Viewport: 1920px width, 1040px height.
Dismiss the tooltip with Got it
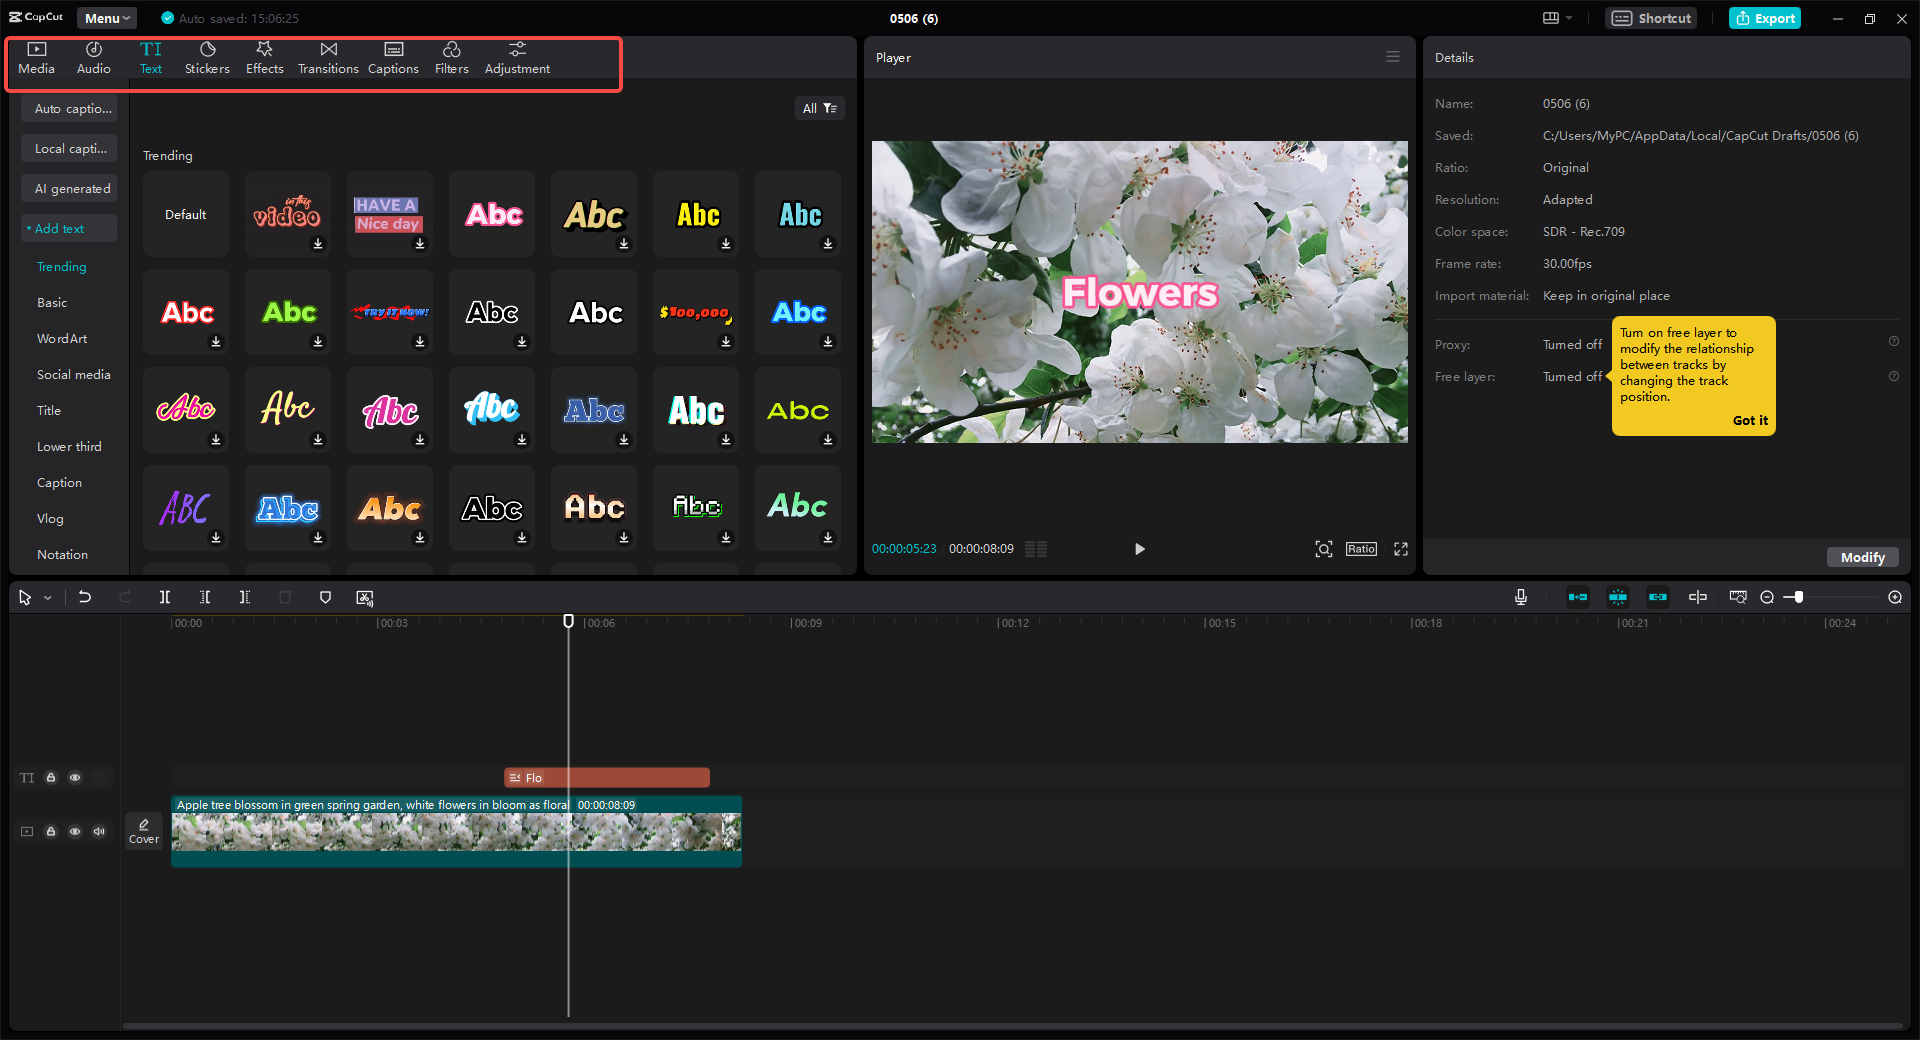point(1749,420)
